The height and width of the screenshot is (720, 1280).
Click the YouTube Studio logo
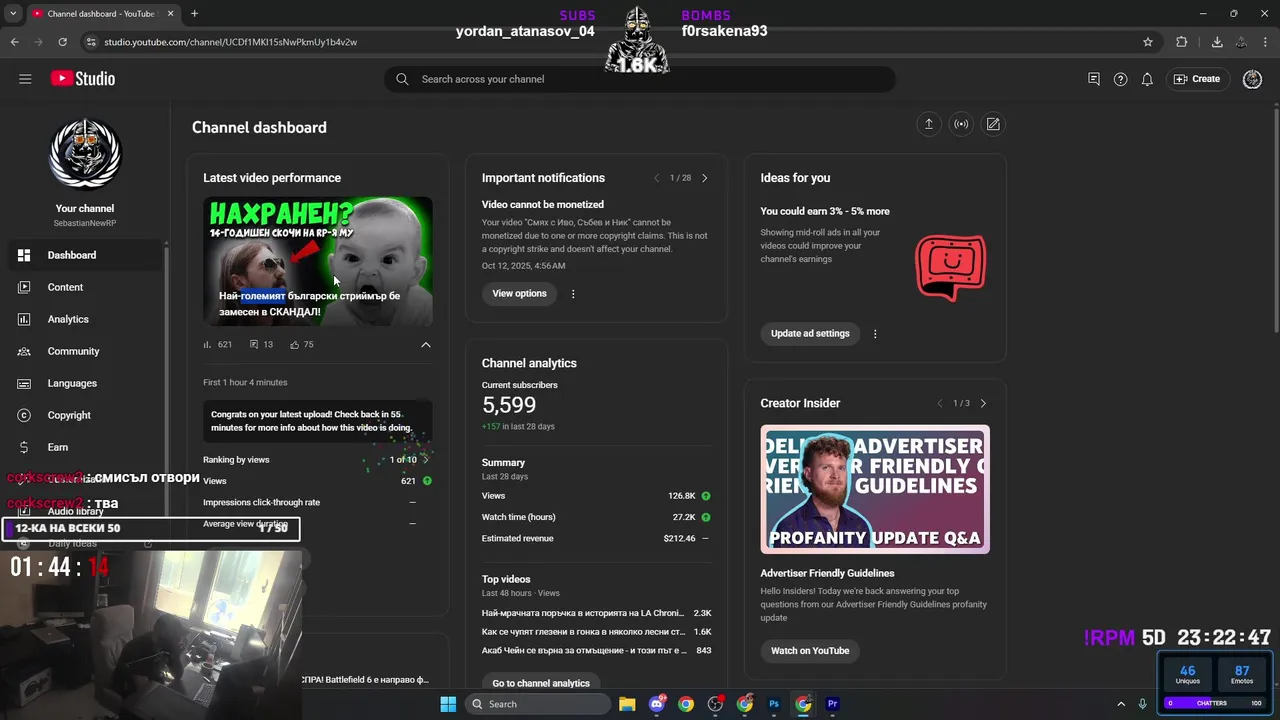(x=83, y=79)
